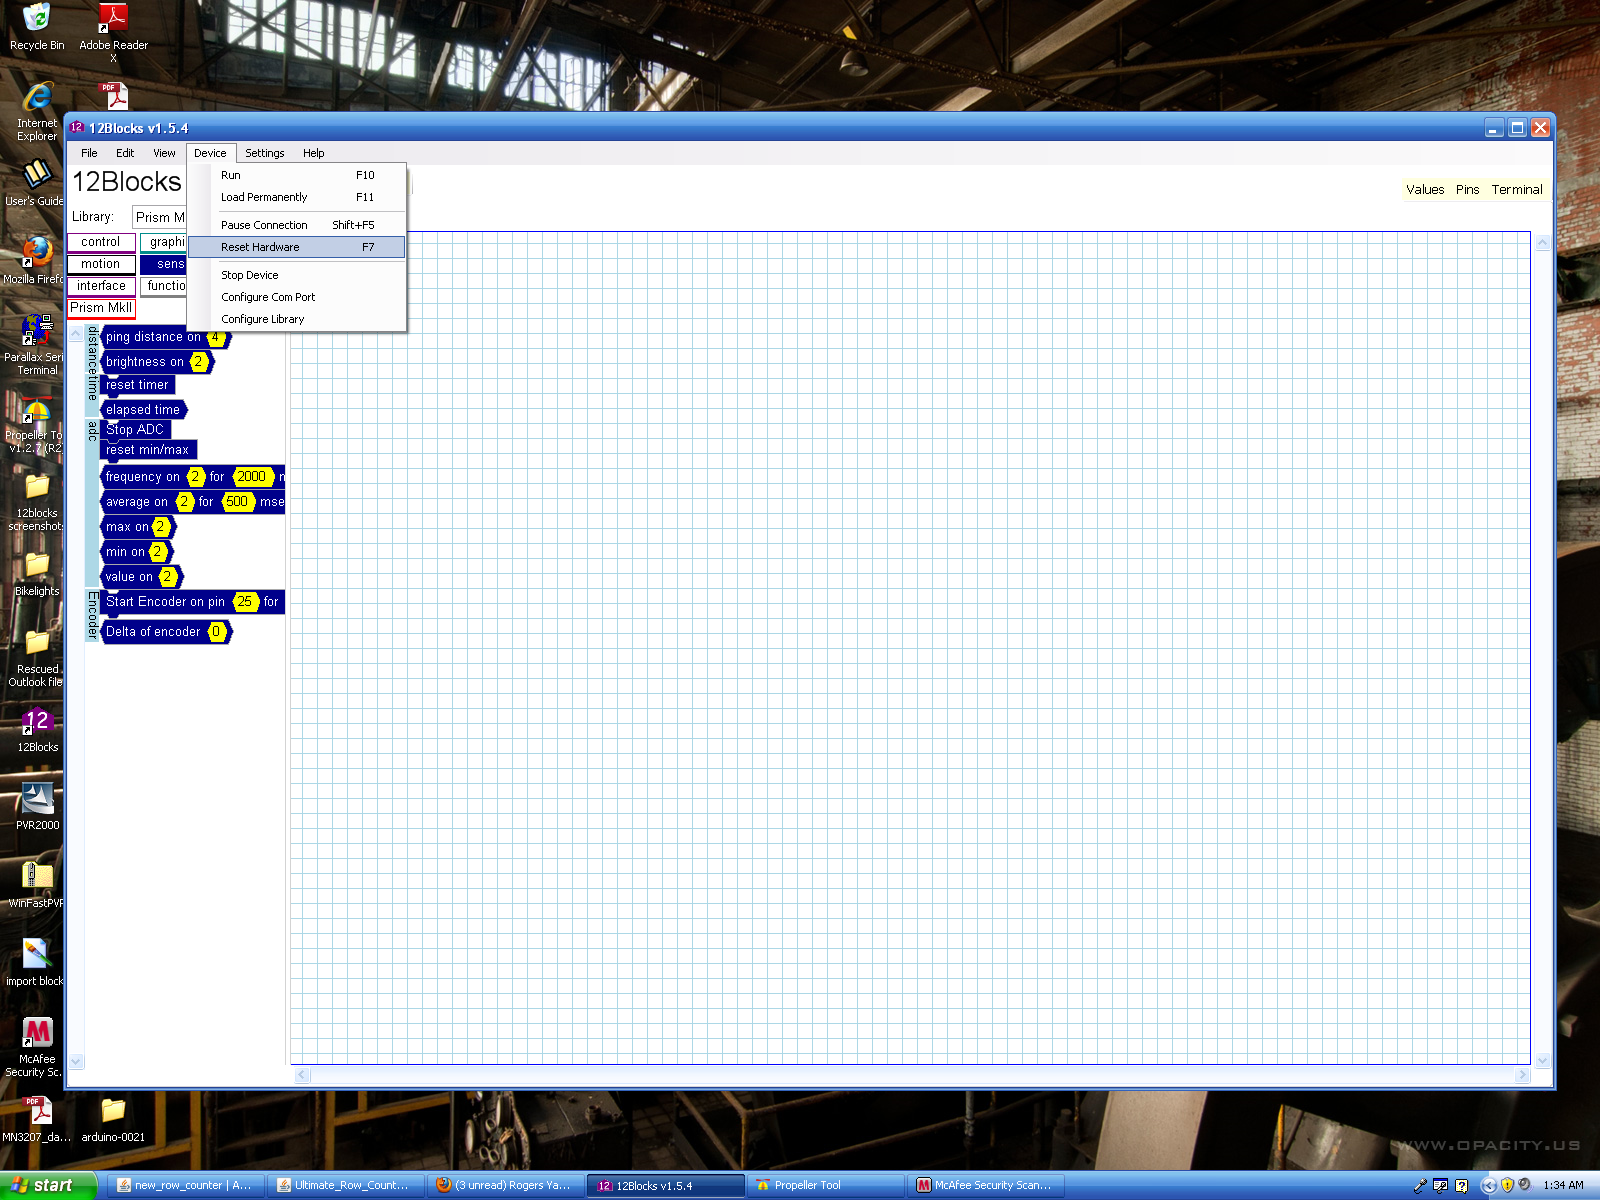Open Adobe Reader X desktop icon

coord(113,32)
